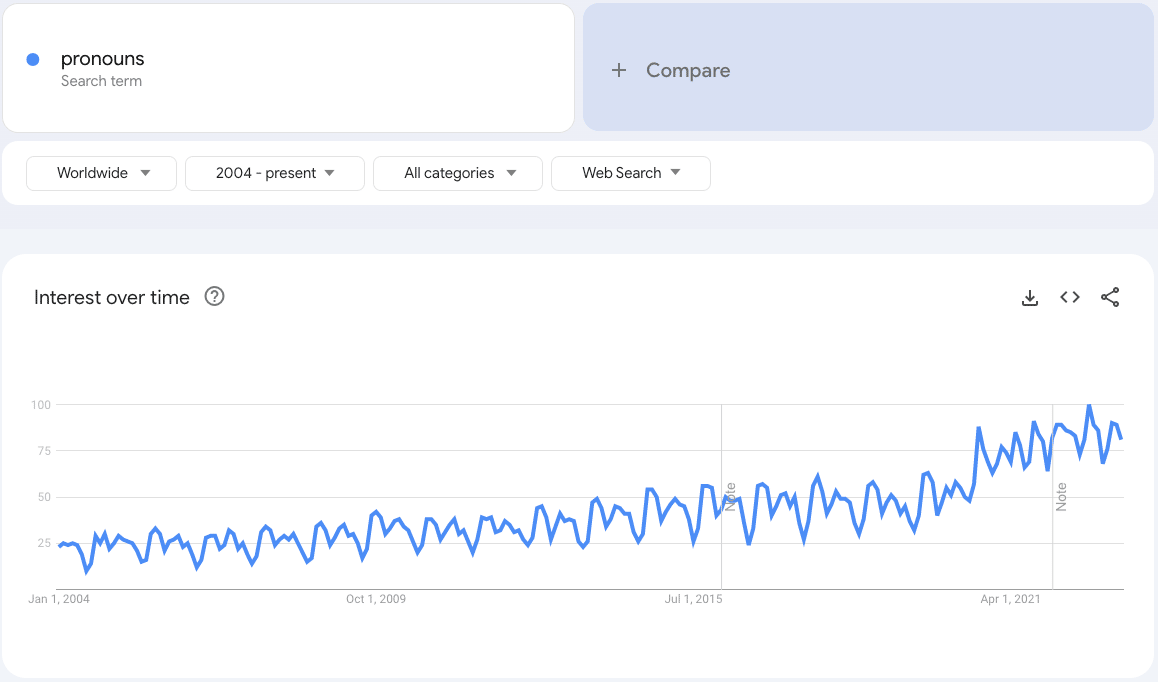Click the 2015 Note marker on chart
Screen dimensions: 1158x682
coord(730,496)
